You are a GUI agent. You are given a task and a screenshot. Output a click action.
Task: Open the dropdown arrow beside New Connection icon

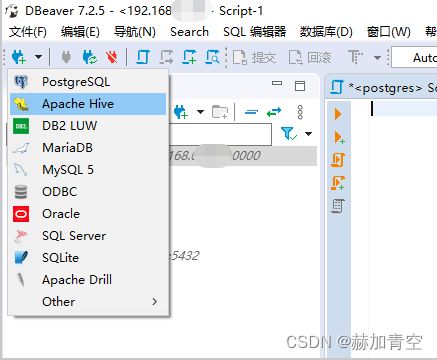pos(39,57)
